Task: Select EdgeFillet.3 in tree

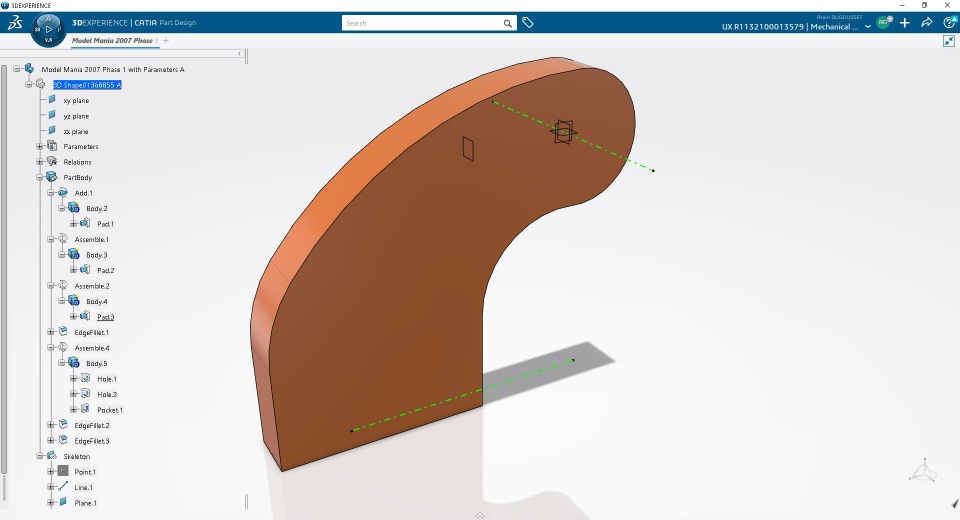Action: [x=92, y=440]
